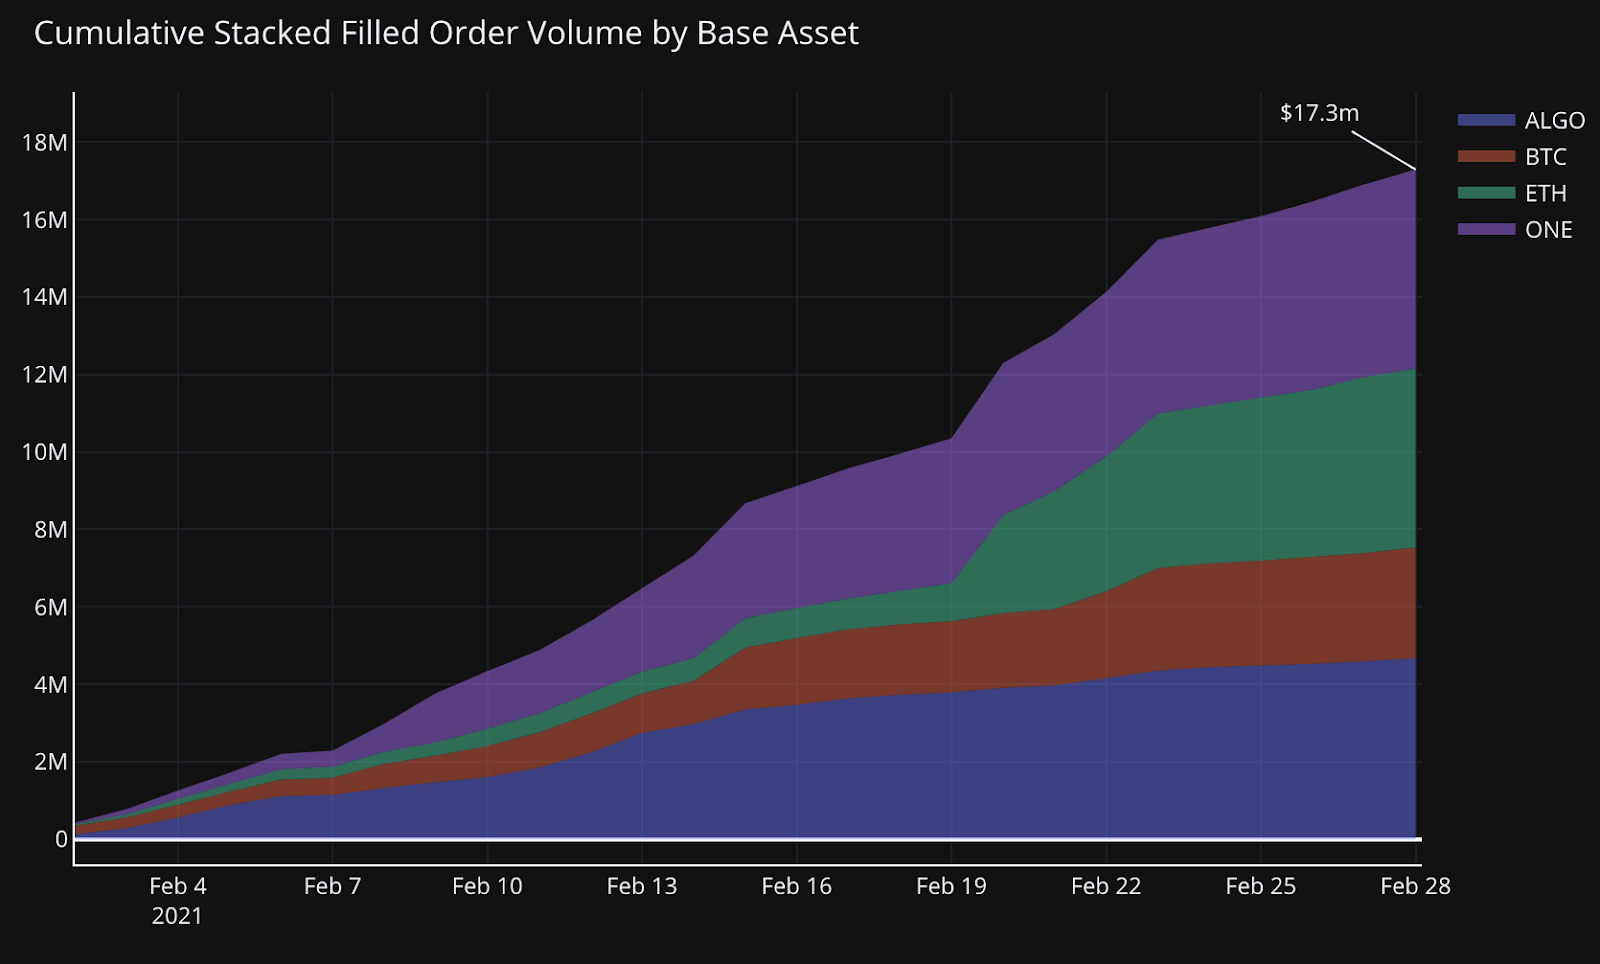1600x964 pixels.
Task: Select the Feb 19 x-axis date label
Action: point(951,886)
